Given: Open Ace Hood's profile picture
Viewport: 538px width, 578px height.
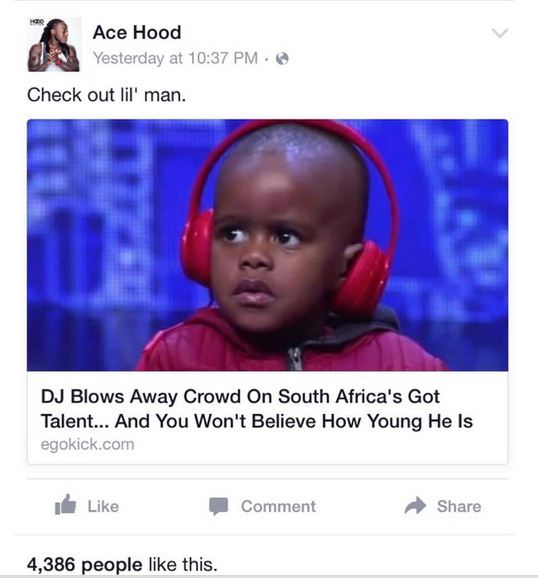Looking at the screenshot, I should [54, 45].
